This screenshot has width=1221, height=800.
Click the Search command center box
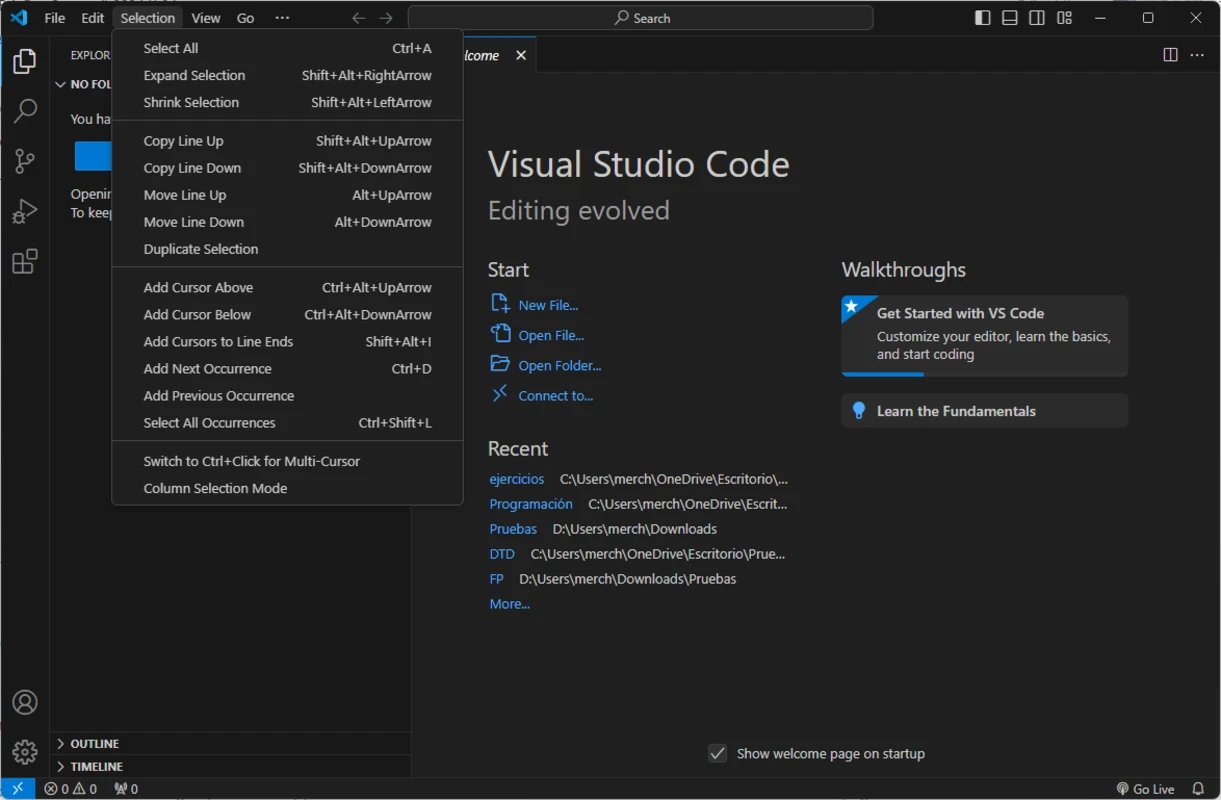click(x=640, y=18)
